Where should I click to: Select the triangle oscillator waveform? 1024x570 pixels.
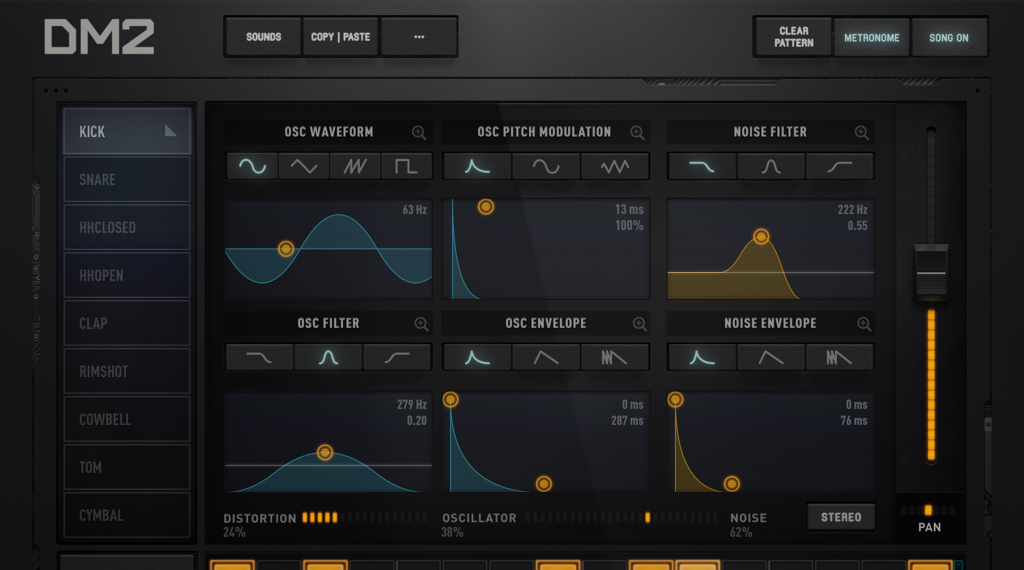[x=303, y=166]
